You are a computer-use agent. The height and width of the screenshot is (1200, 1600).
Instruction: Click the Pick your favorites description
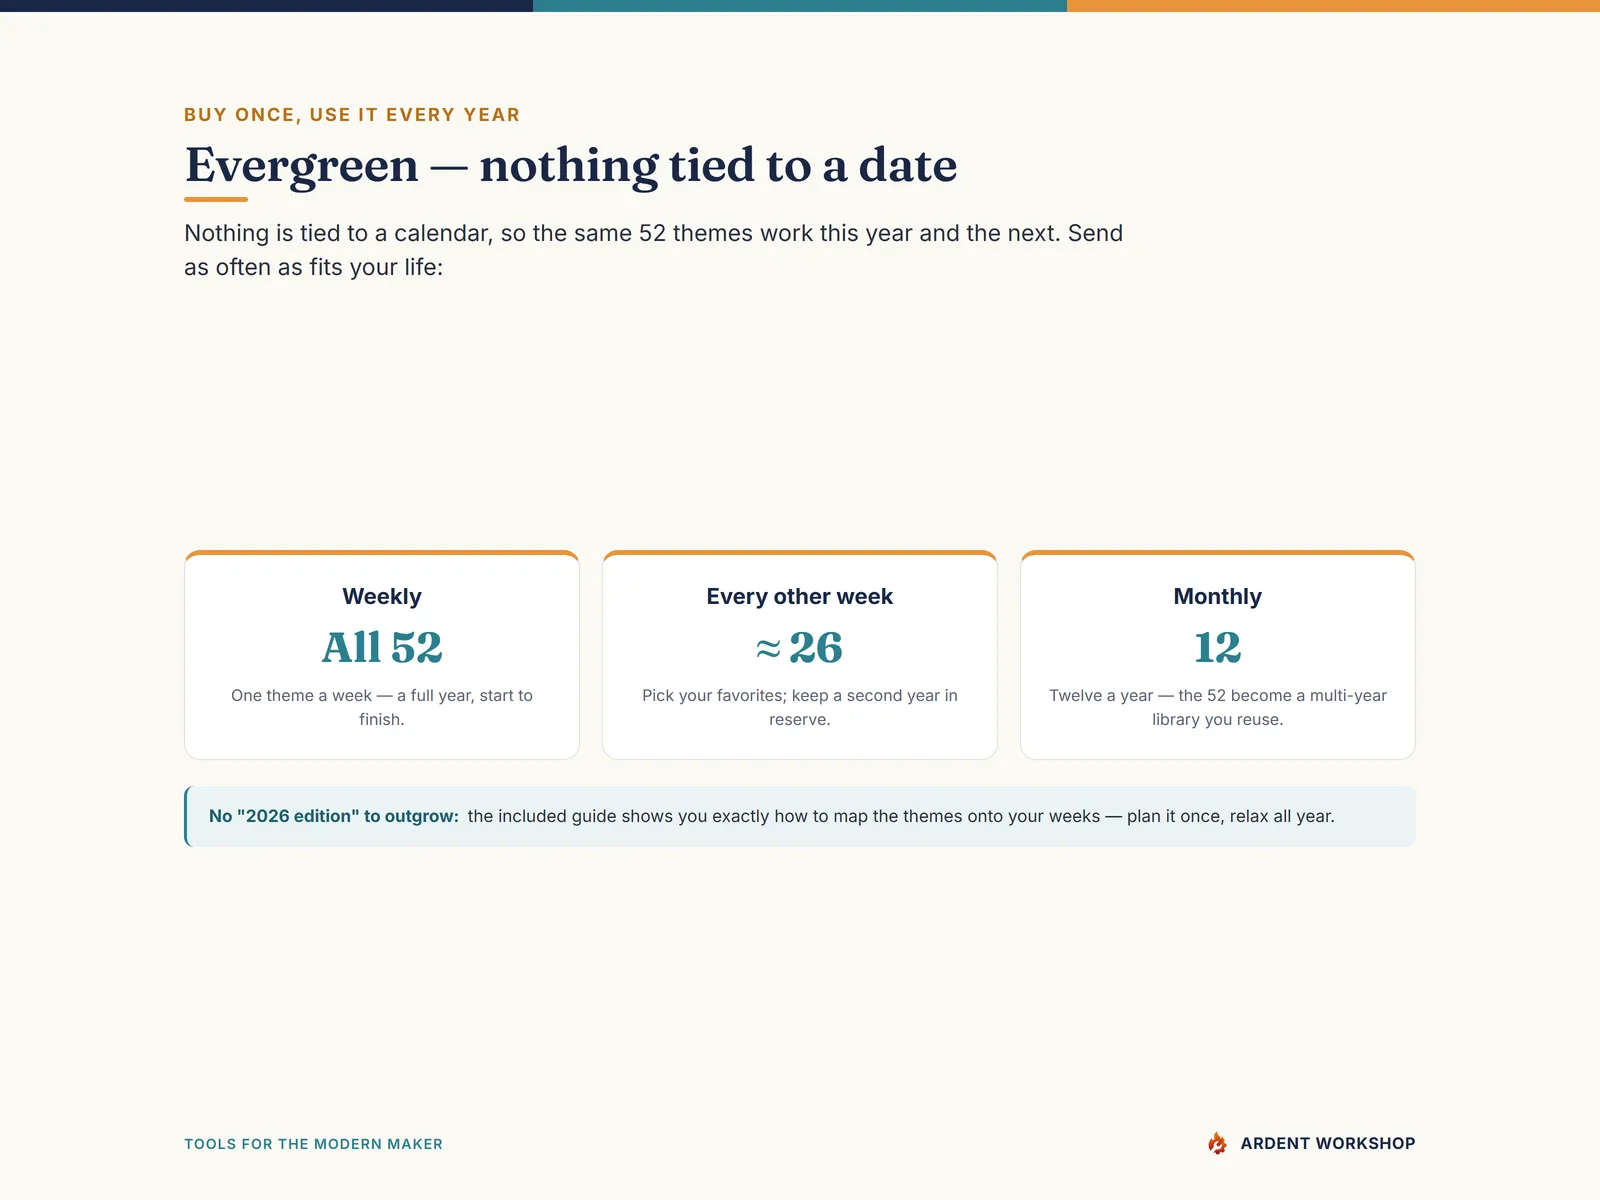click(x=800, y=707)
